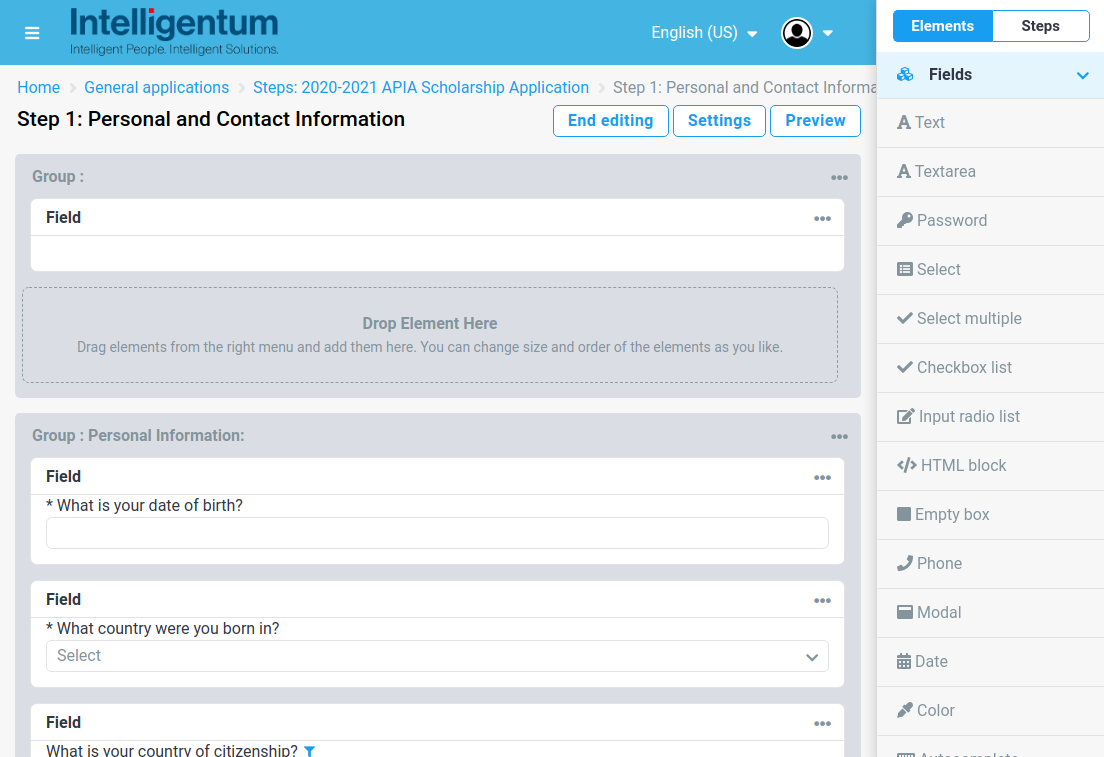
Task: Click the filter icon beside country of citizenship
Action: pyautogui.click(x=309, y=751)
